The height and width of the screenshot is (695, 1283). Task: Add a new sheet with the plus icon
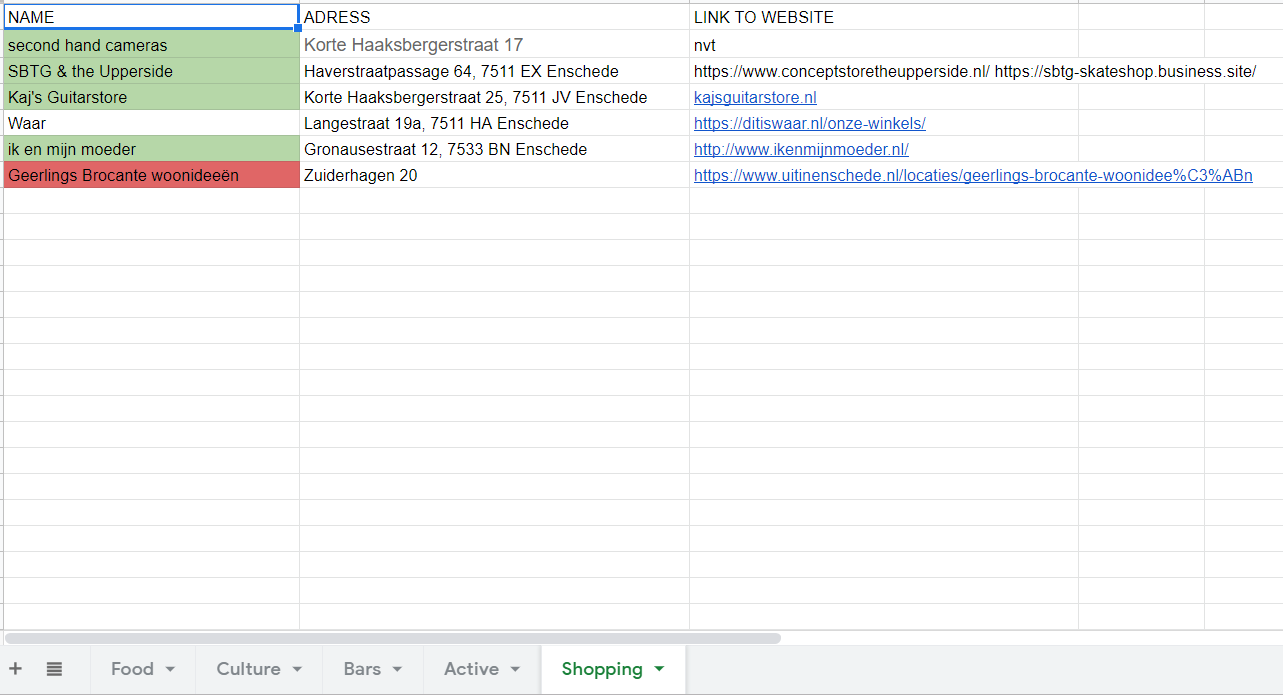15,669
